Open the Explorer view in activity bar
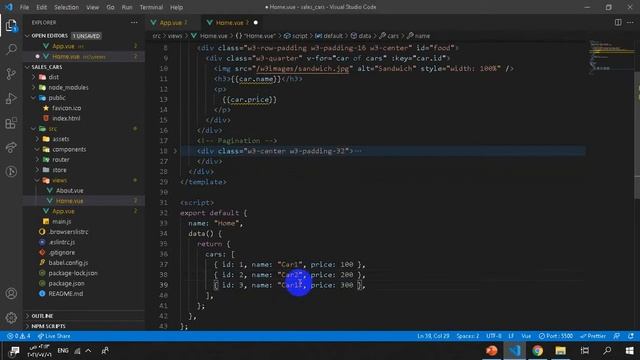 (11, 25)
